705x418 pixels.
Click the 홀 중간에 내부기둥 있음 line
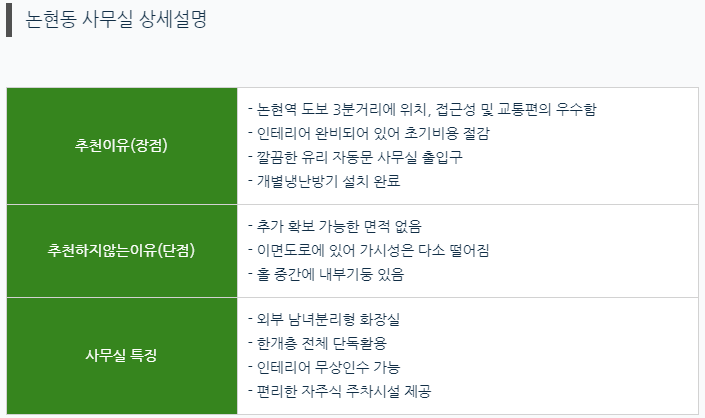(x=326, y=274)
